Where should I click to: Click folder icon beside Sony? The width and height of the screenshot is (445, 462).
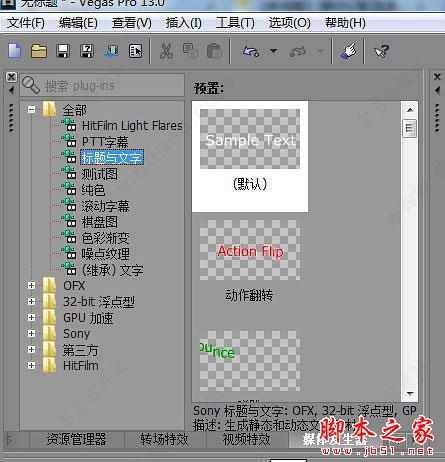[x=49, y=333]
